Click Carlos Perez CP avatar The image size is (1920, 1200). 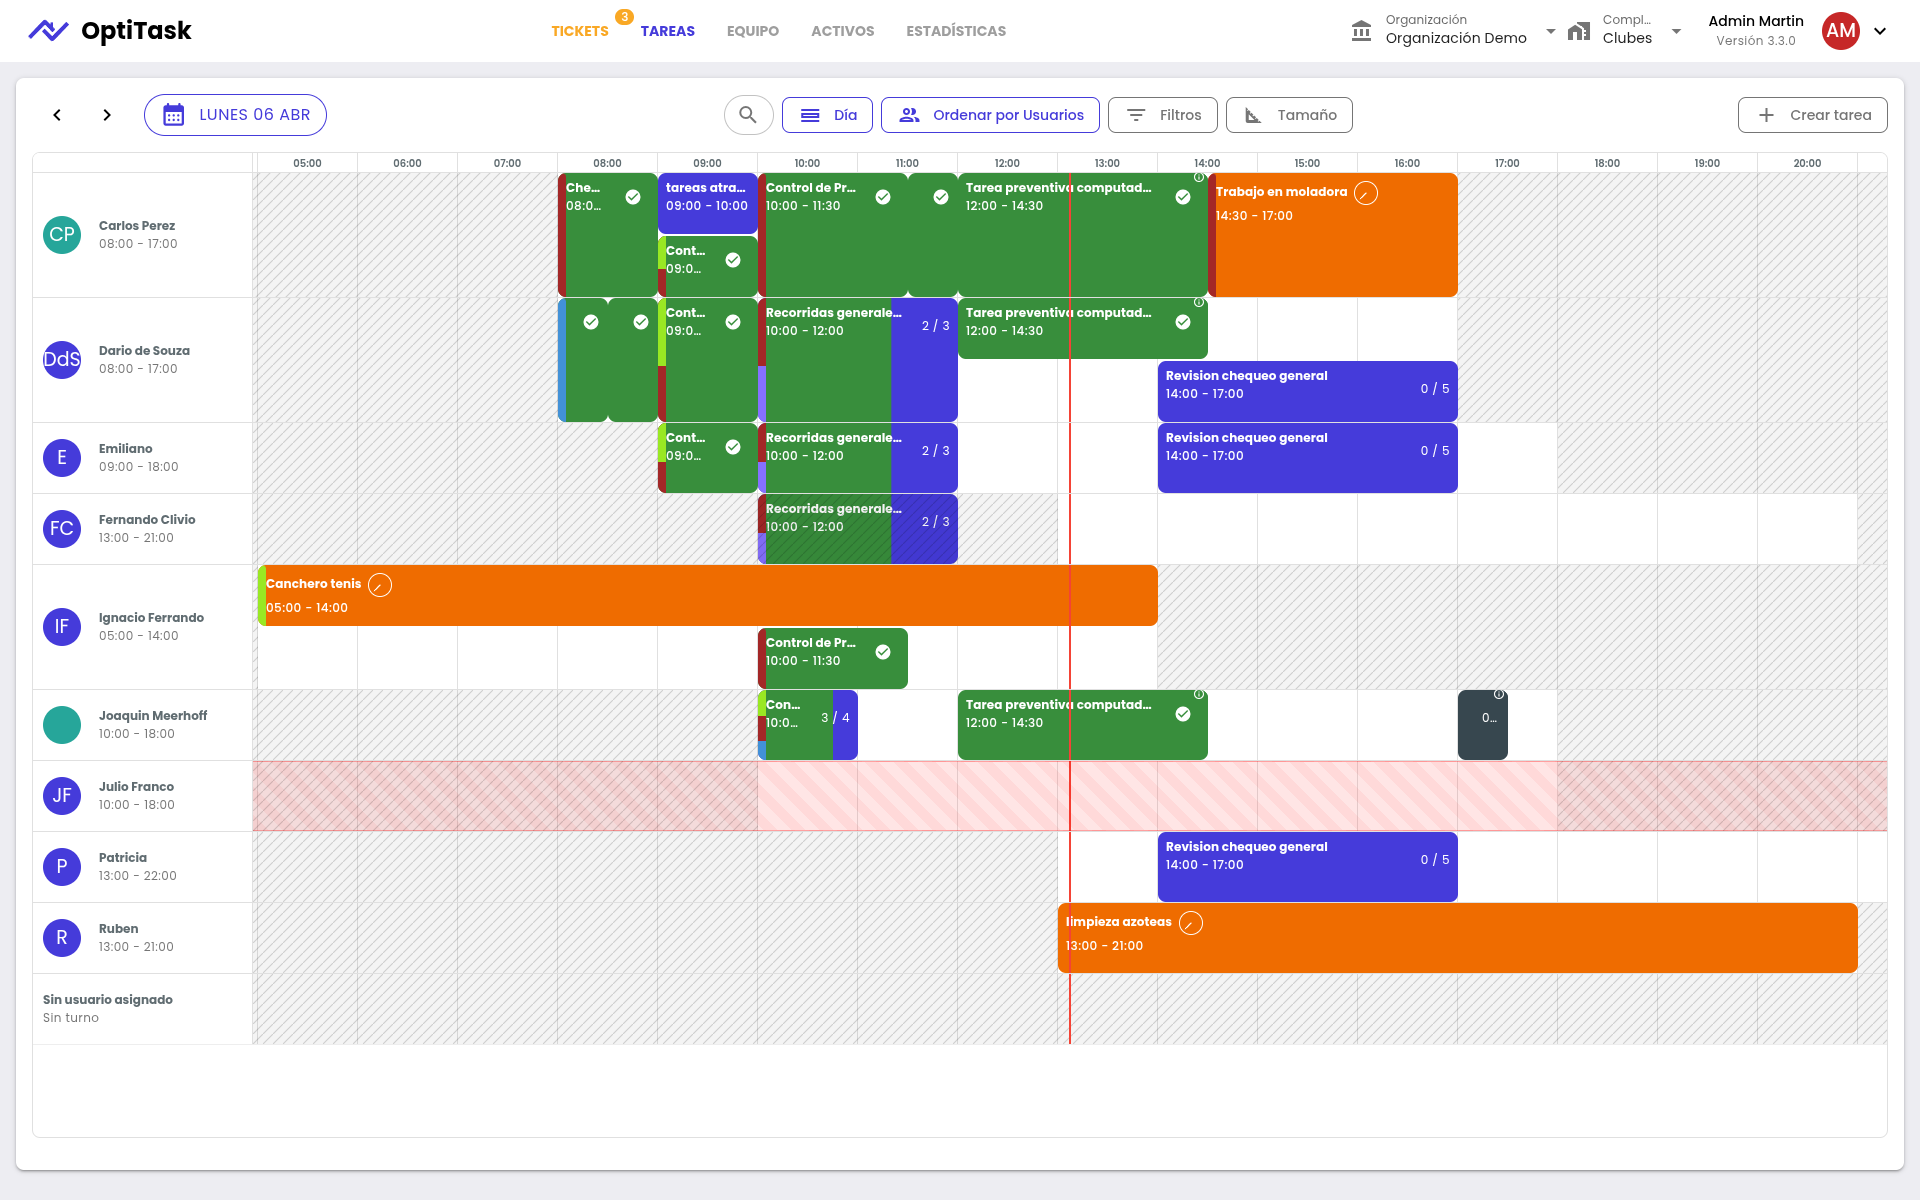point(62,235)
